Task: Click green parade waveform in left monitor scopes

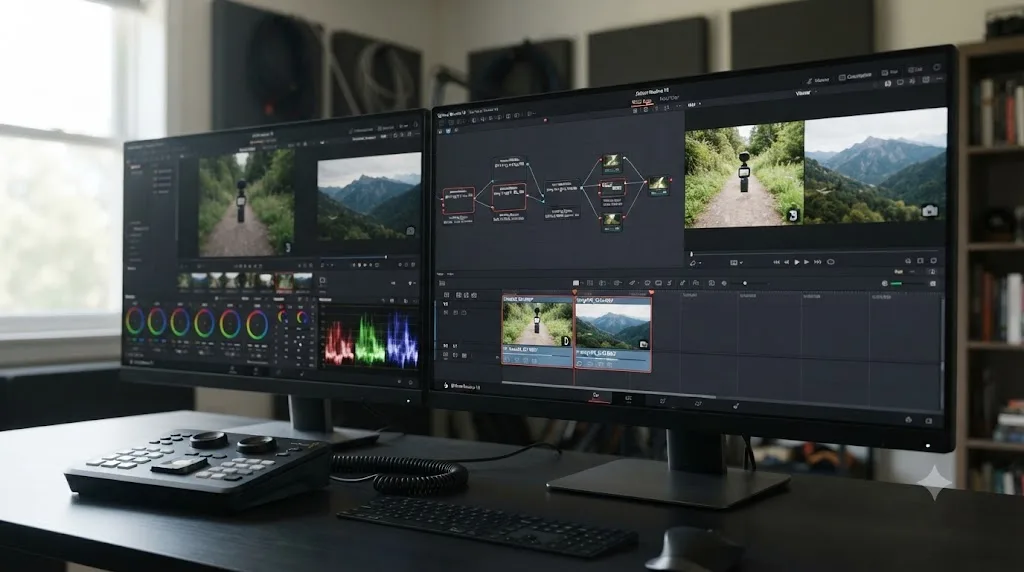Action: point(370,340)
